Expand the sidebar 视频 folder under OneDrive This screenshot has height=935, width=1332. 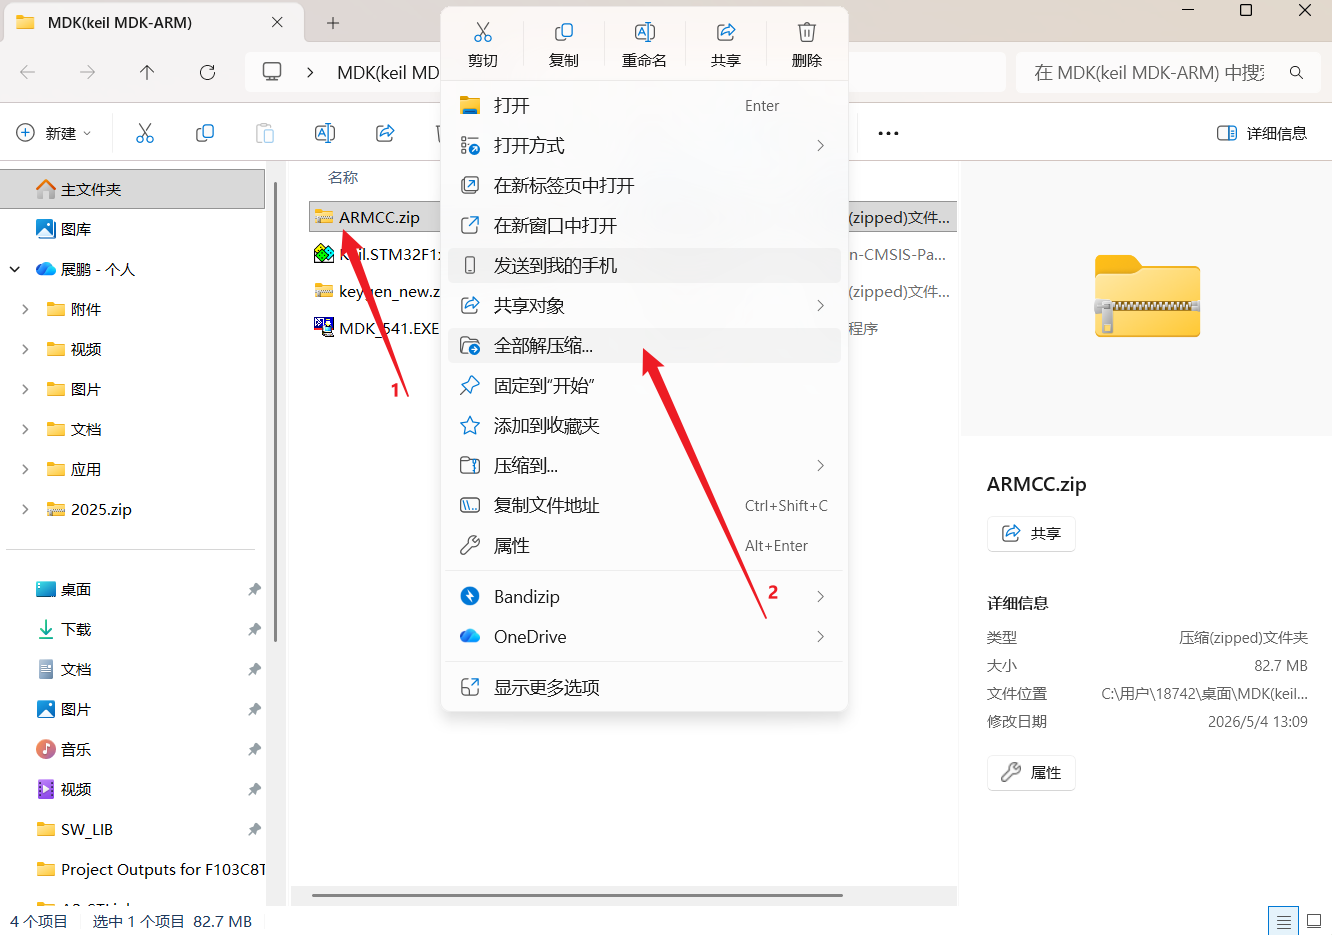point(25,349)
